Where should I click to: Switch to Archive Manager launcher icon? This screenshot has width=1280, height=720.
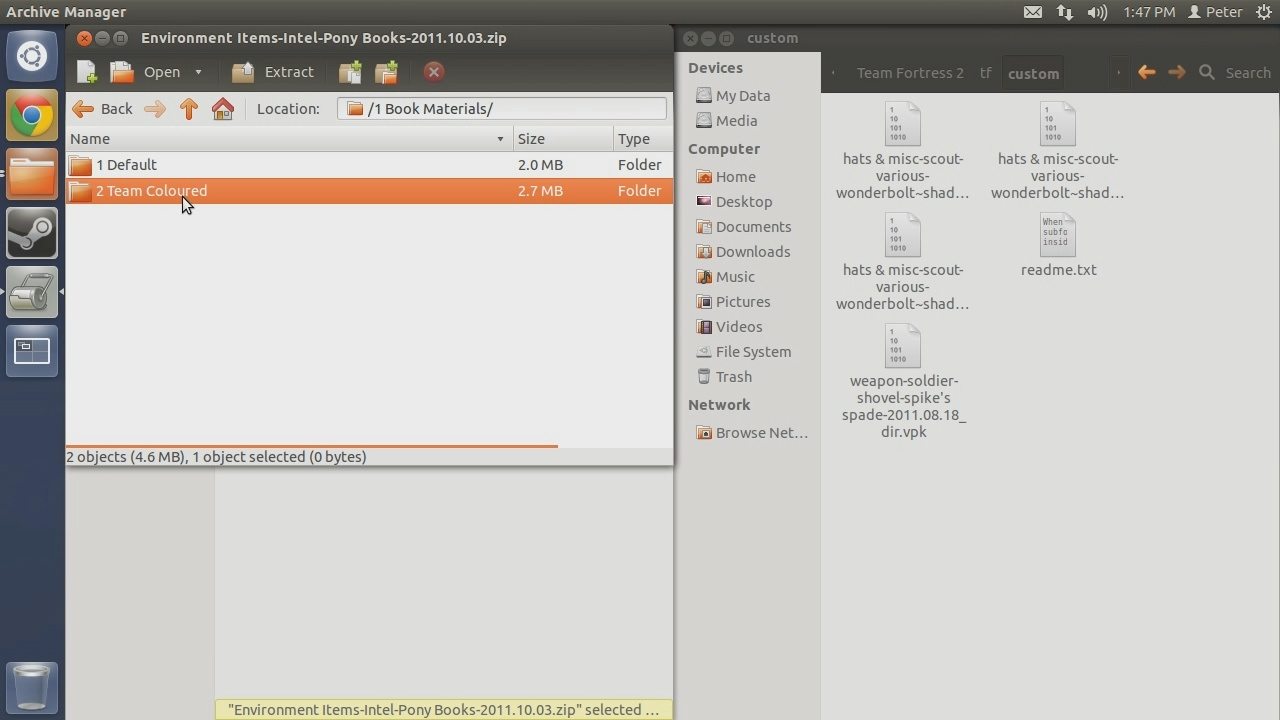point(32,292)
